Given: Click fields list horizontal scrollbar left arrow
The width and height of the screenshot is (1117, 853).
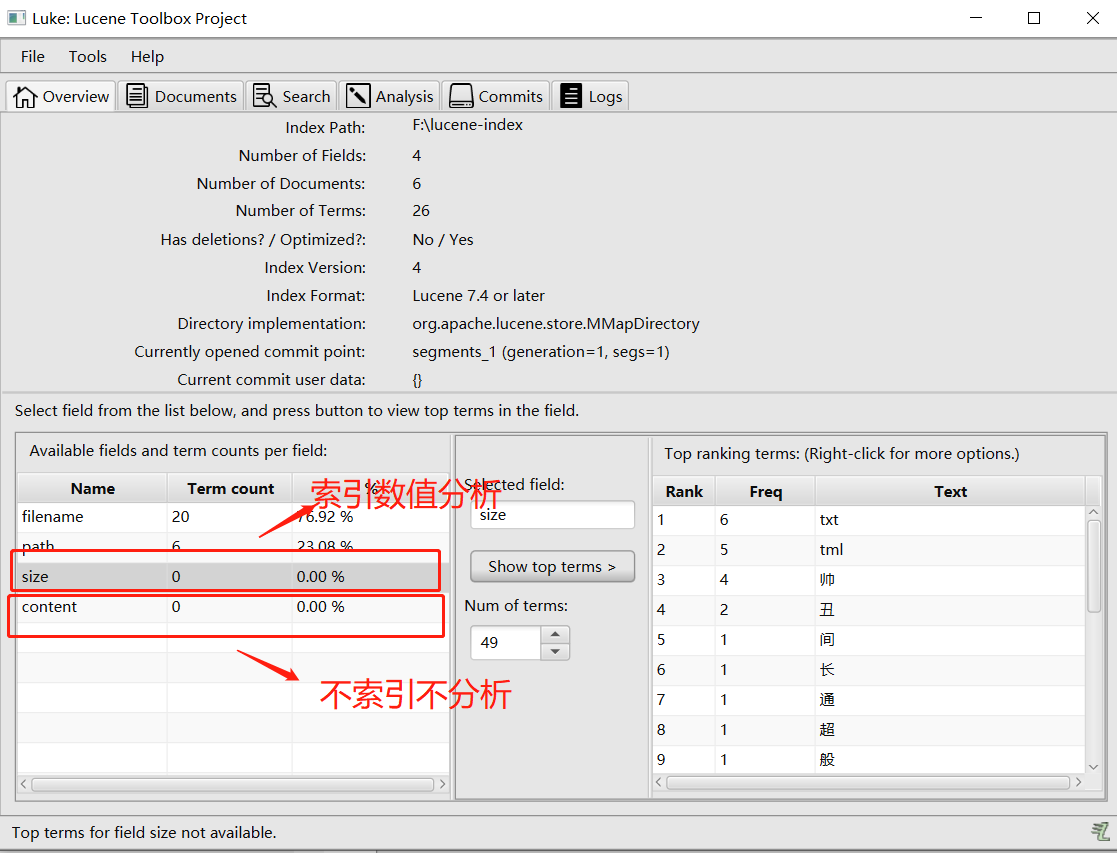Looking at the screenshot, I should click(x=24, y=784).
